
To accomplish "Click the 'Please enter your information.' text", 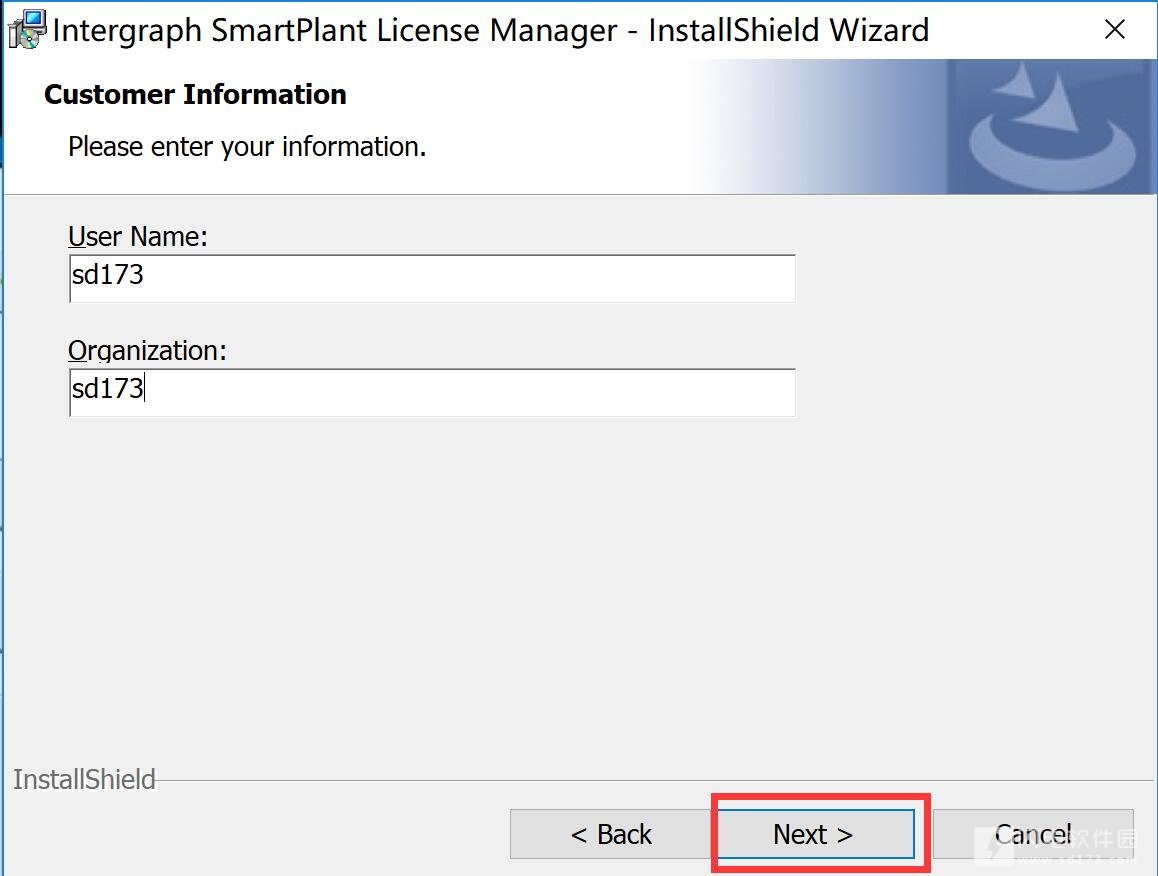I will (x=247, y=147).
